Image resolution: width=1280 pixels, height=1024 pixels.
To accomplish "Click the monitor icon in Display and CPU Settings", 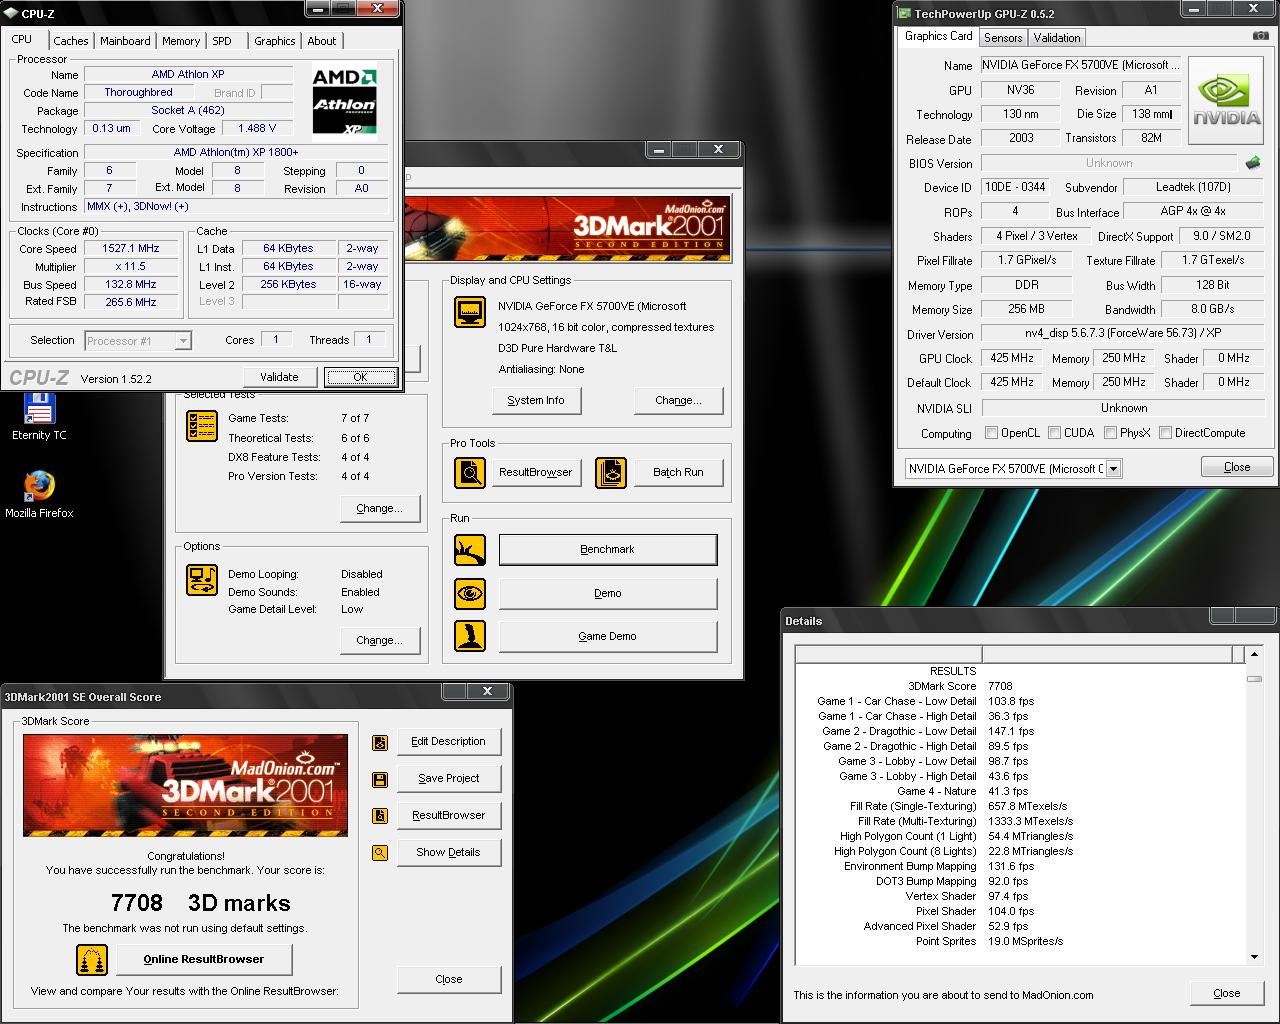I will [x=470, y=312].
